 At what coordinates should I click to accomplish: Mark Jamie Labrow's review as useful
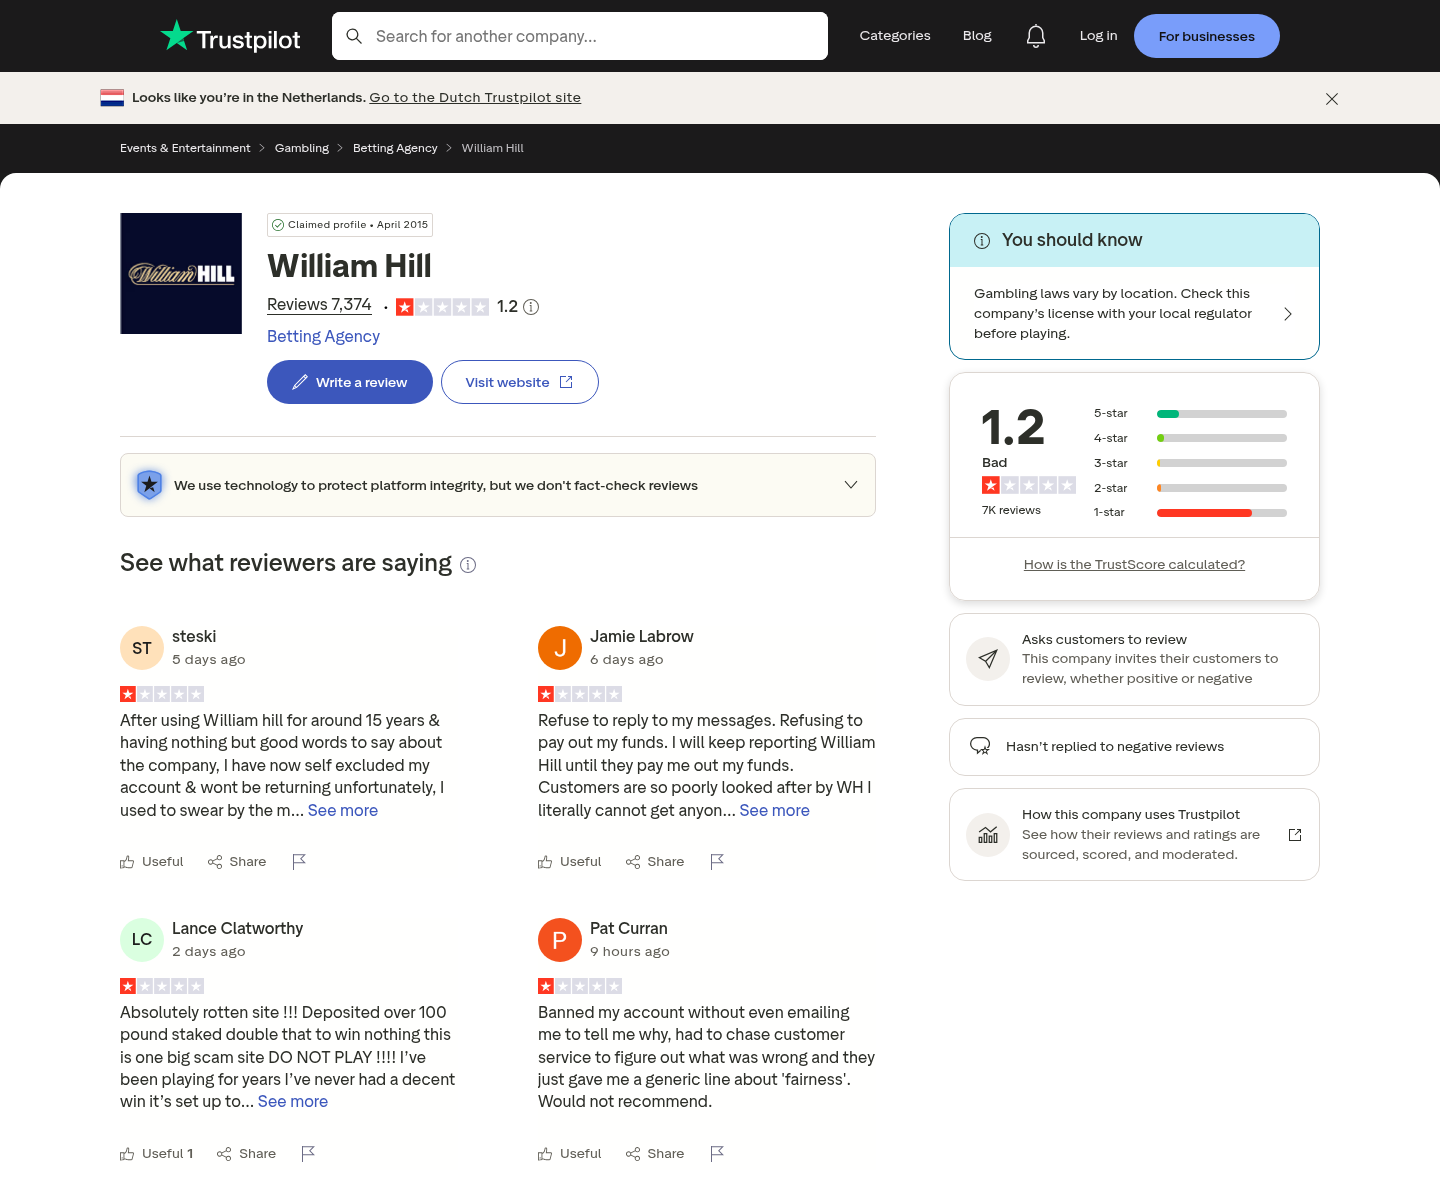(x=570, y=862)
